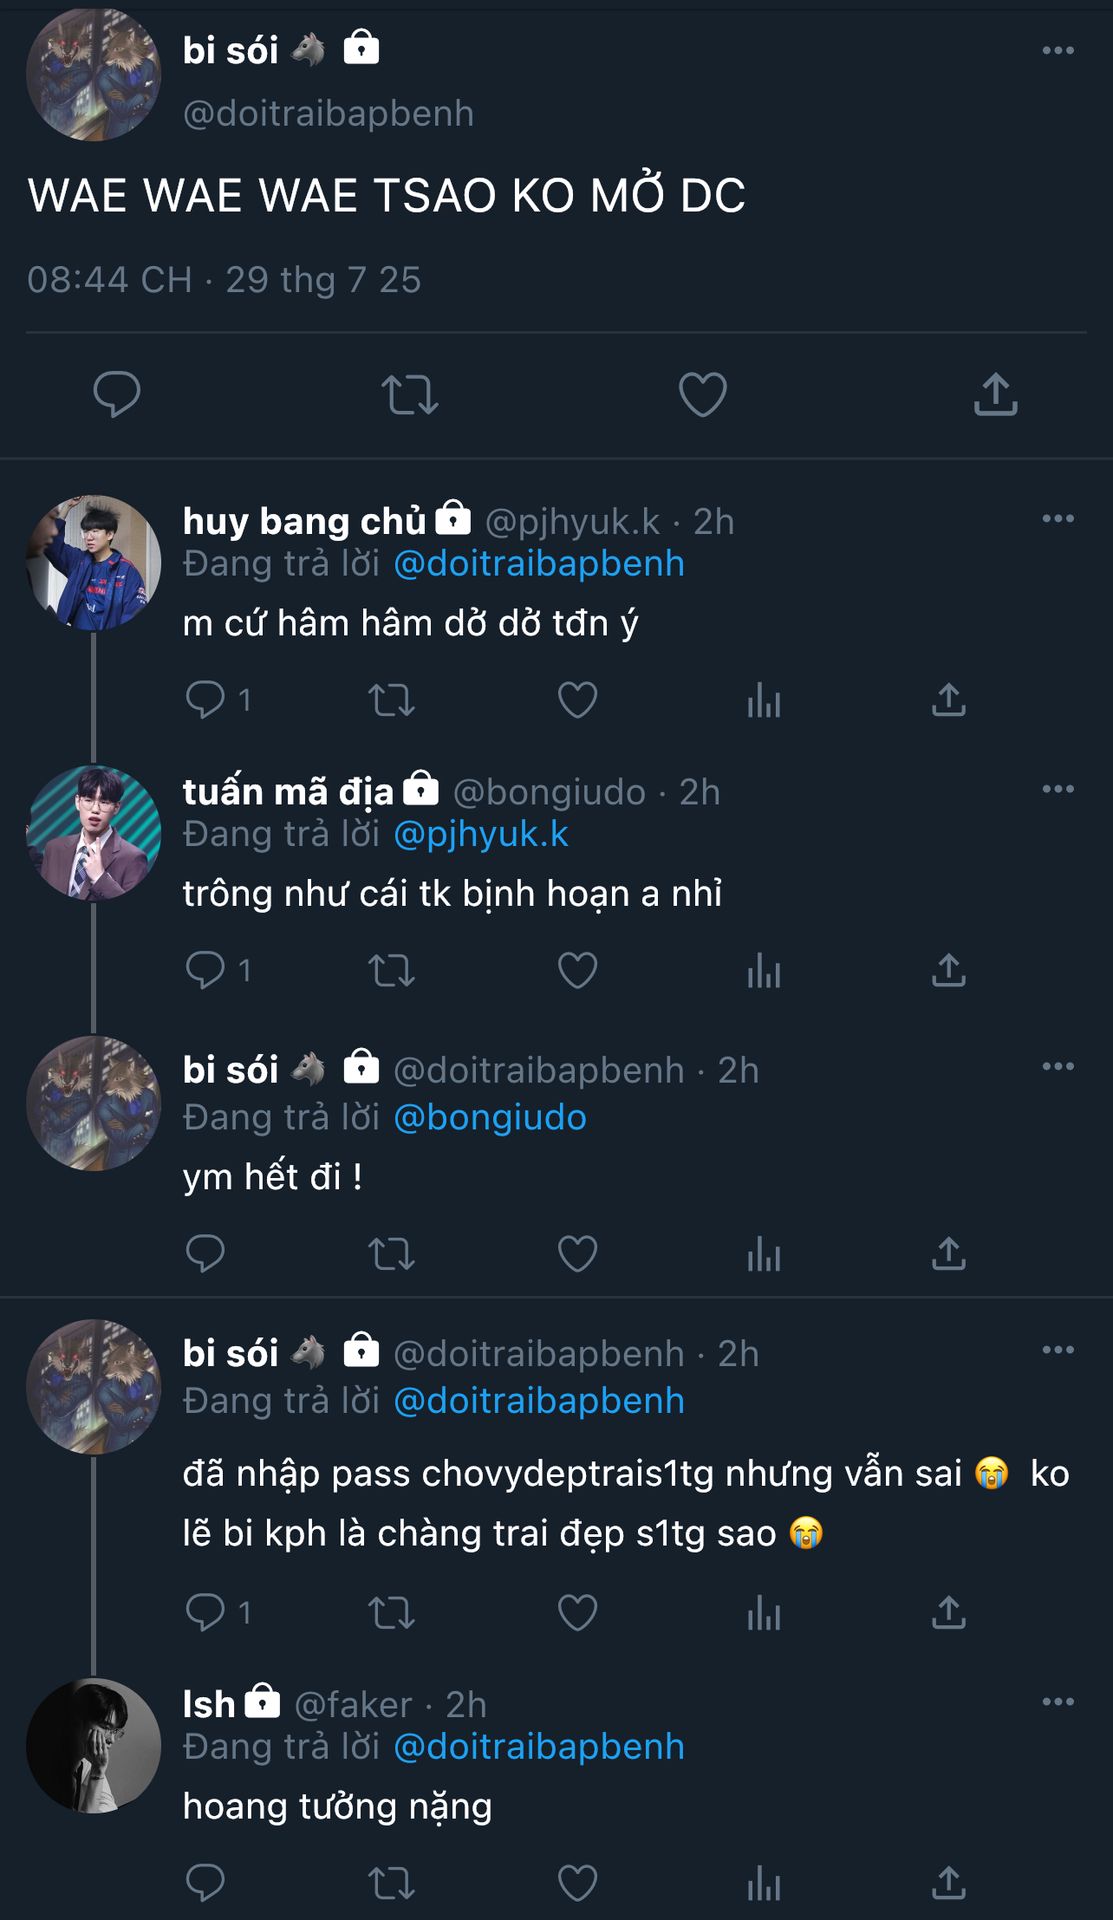
Task: View analytics for huy bang chủ's reply
Action: [763, 700]
